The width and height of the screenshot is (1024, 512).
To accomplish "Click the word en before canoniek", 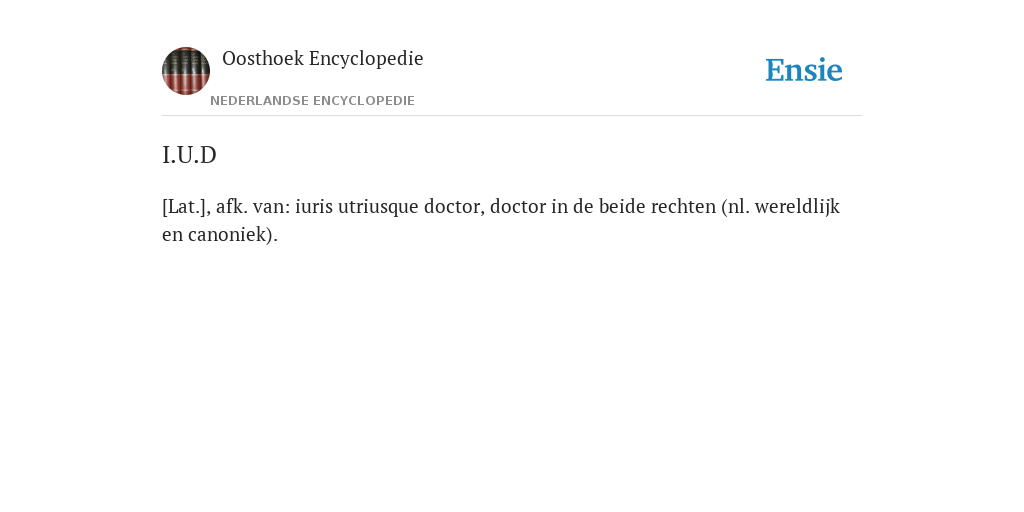I will (172, 235).
